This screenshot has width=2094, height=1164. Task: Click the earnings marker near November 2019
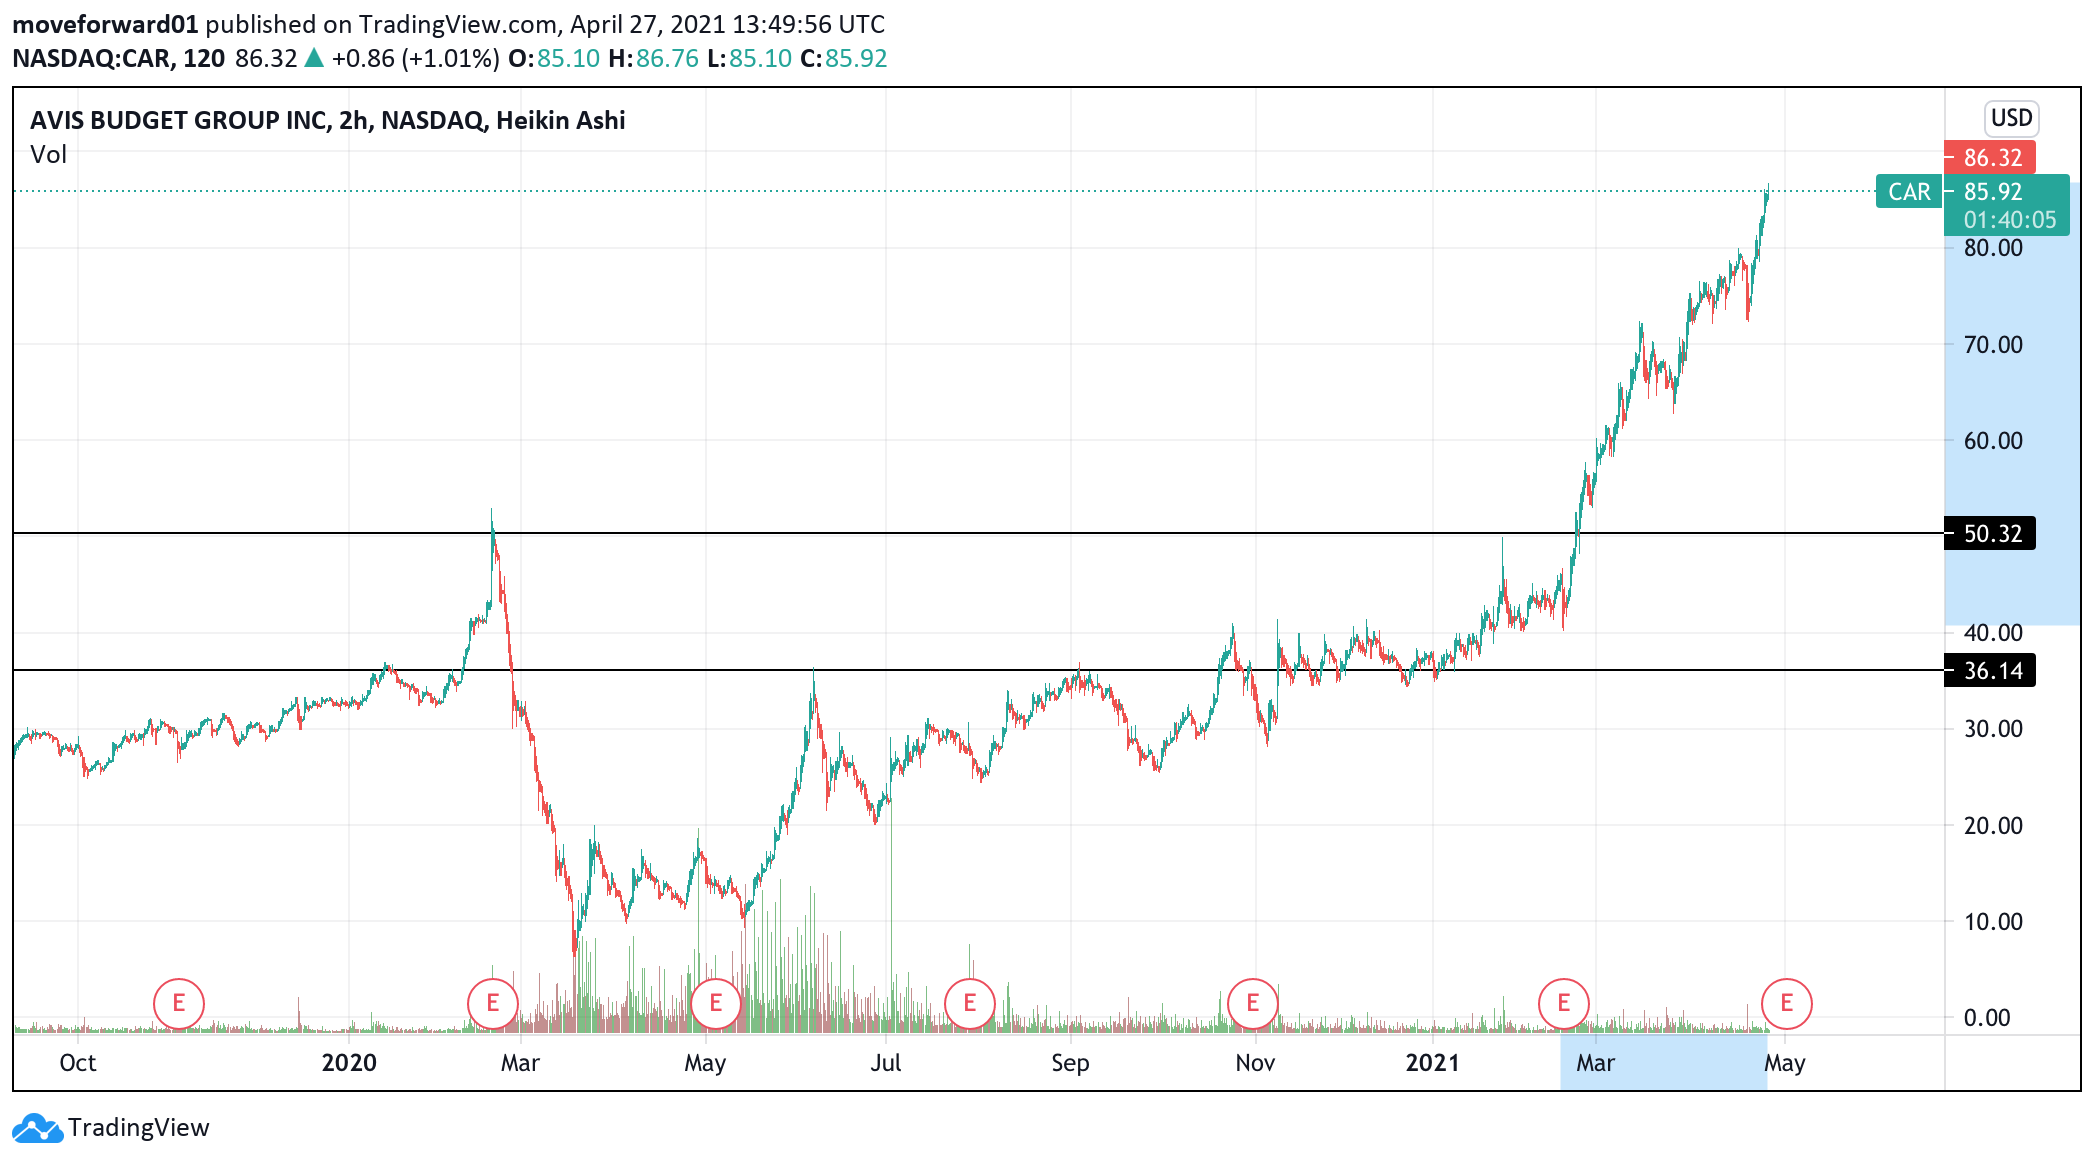coord(179,1003)
